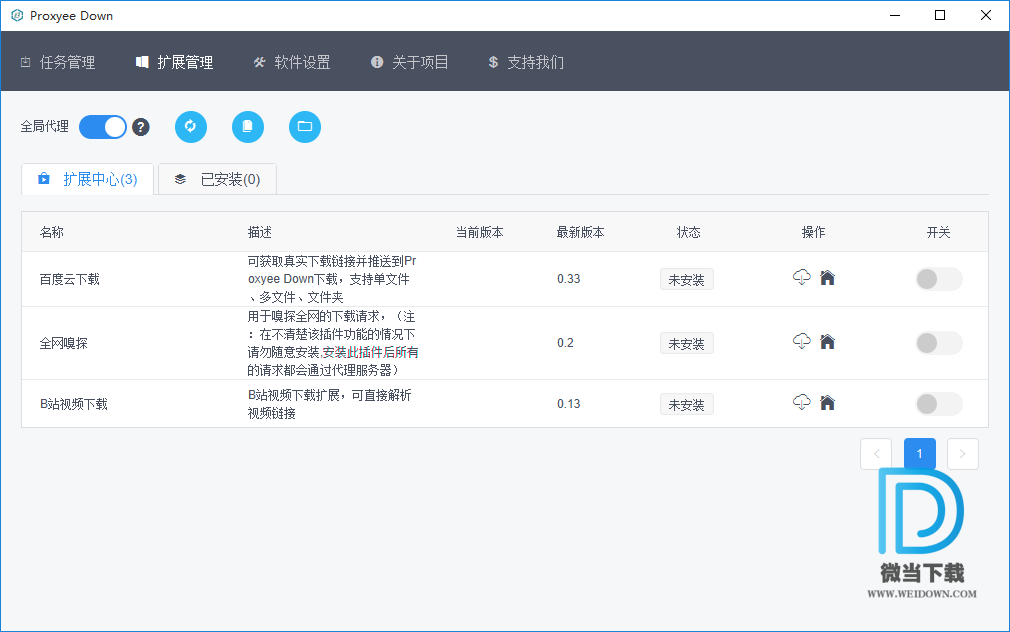Click the 全局代理 label
The height and width of the screenshot is (632, 1010).
pos(44,126)
